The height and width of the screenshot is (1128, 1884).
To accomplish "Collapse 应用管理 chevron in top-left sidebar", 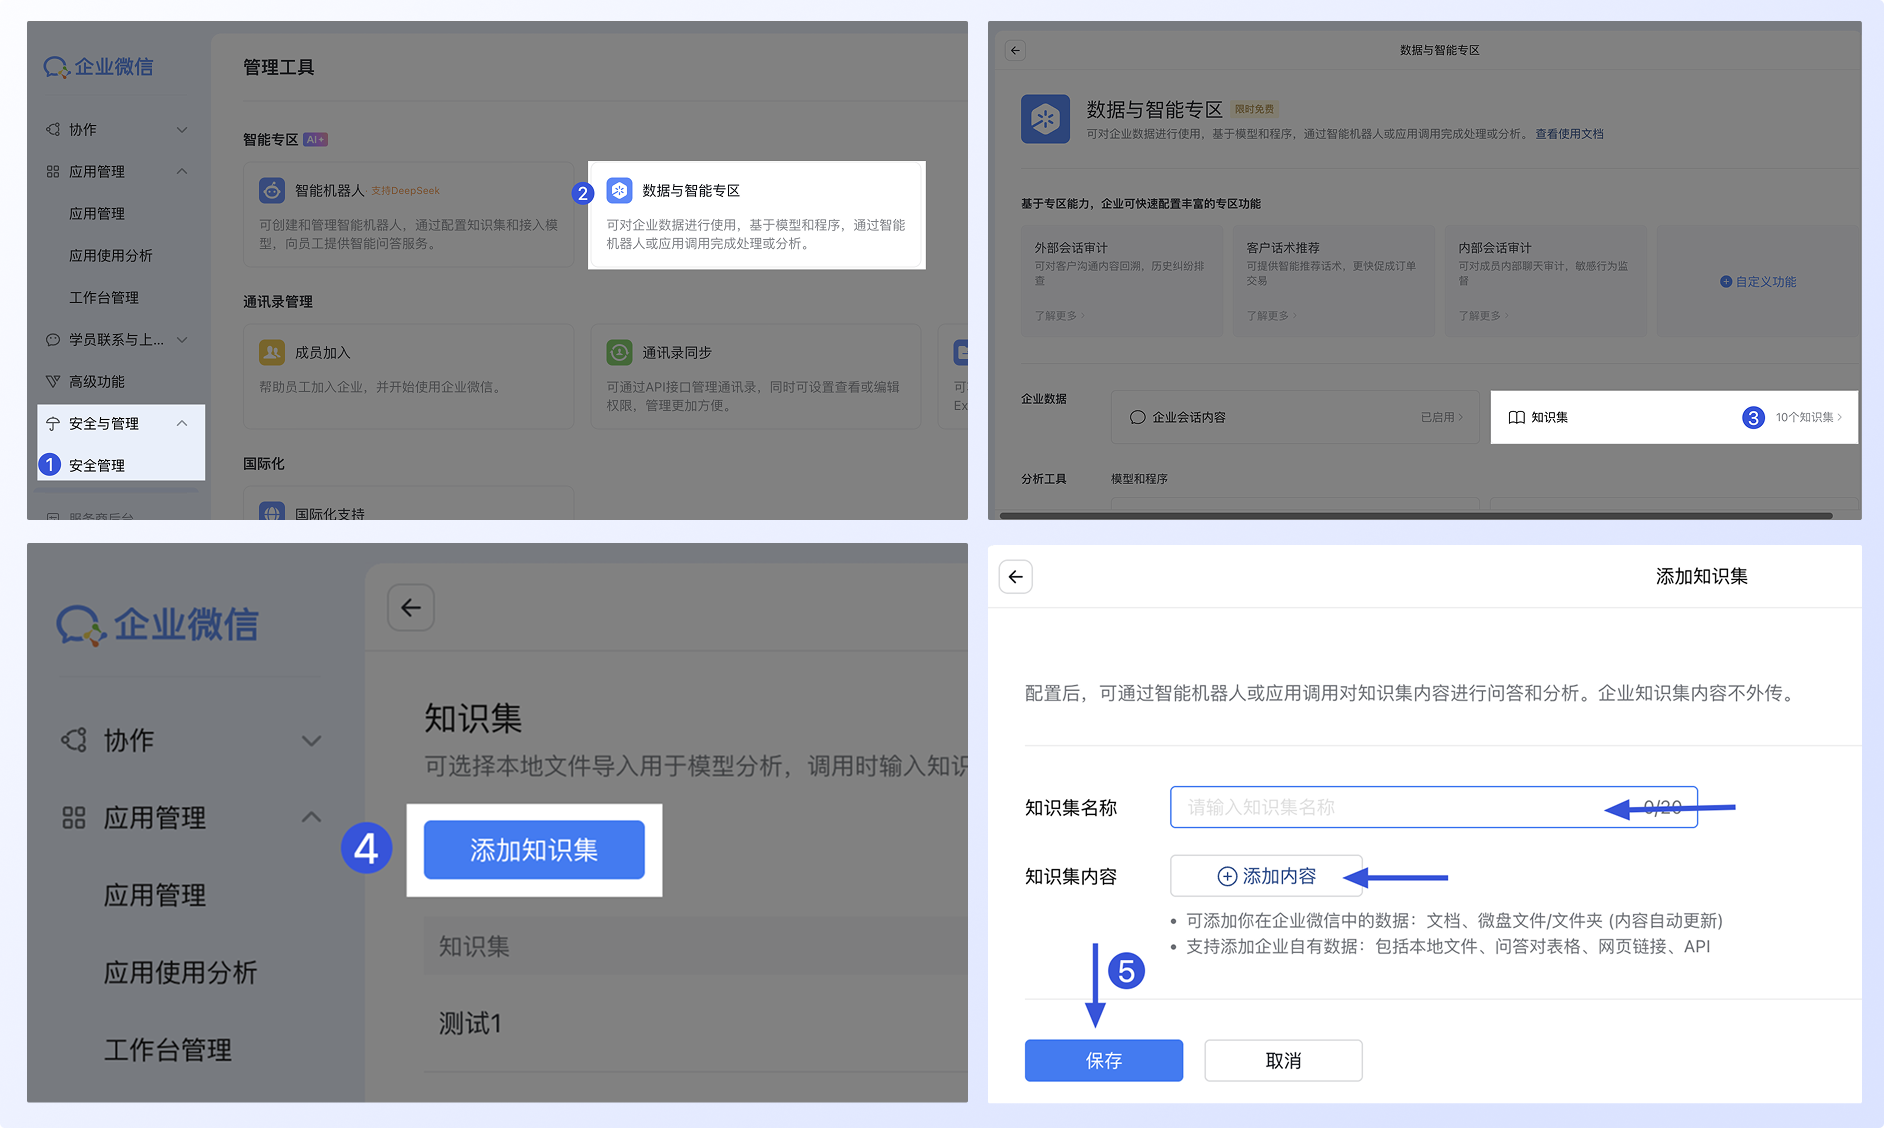I will tap(182, 171).
